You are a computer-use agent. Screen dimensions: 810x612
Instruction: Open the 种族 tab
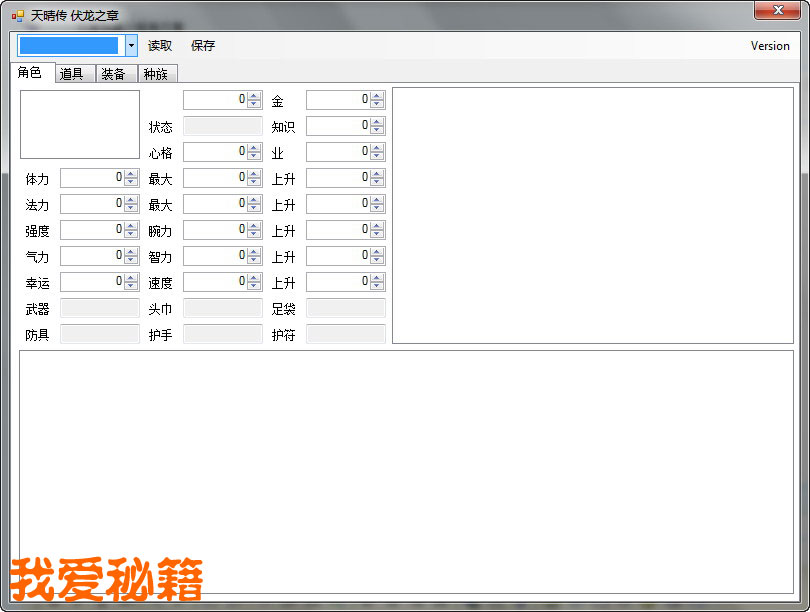click(x=155, y=74)
